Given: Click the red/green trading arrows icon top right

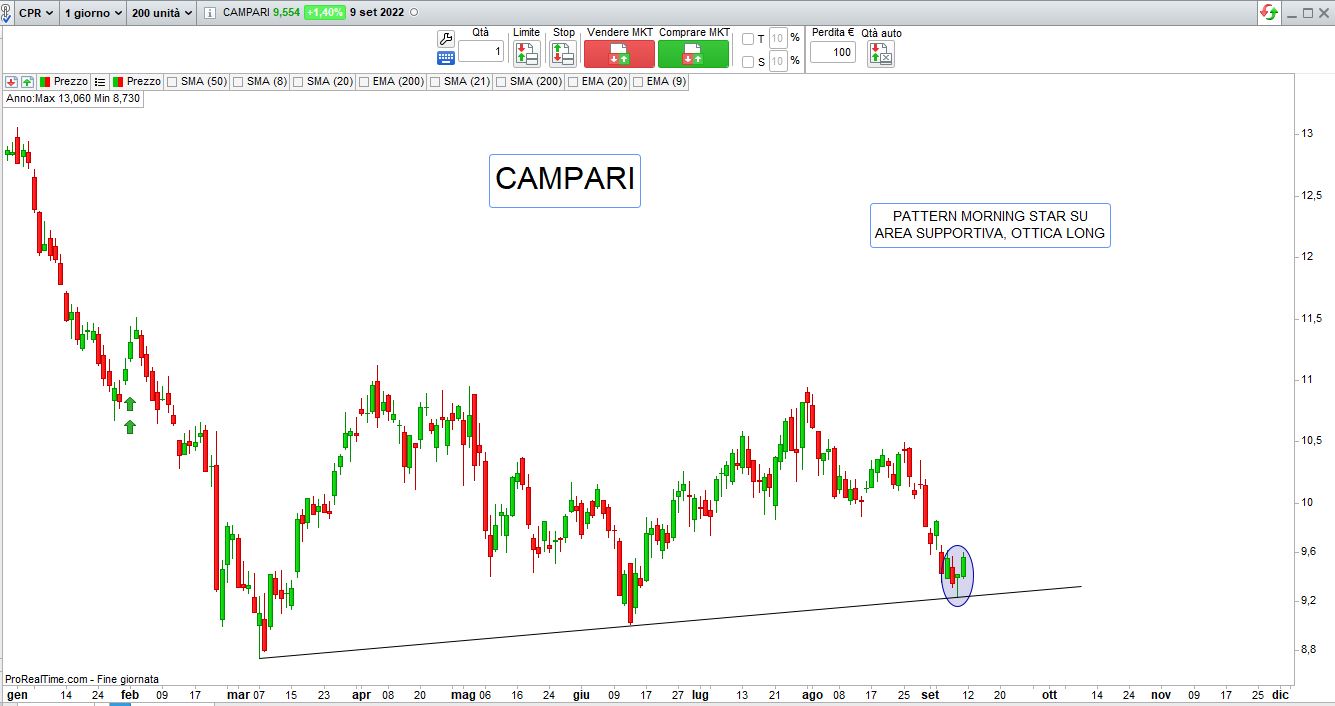Looking at the screenshot, I should coord(1268,12).
